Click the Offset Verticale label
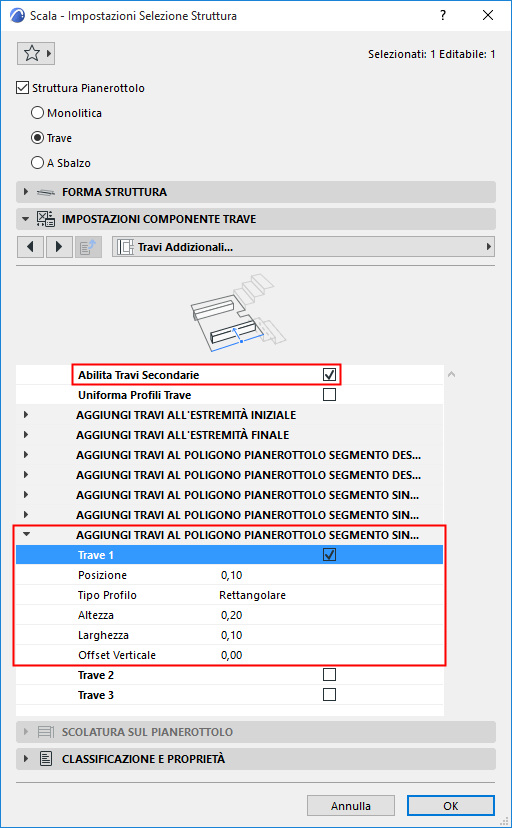 (117, 655)
